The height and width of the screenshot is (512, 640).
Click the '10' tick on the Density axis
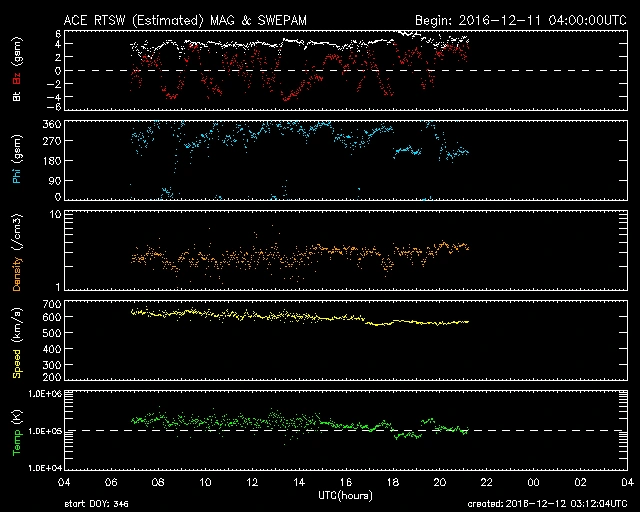[x=56, y=214]
